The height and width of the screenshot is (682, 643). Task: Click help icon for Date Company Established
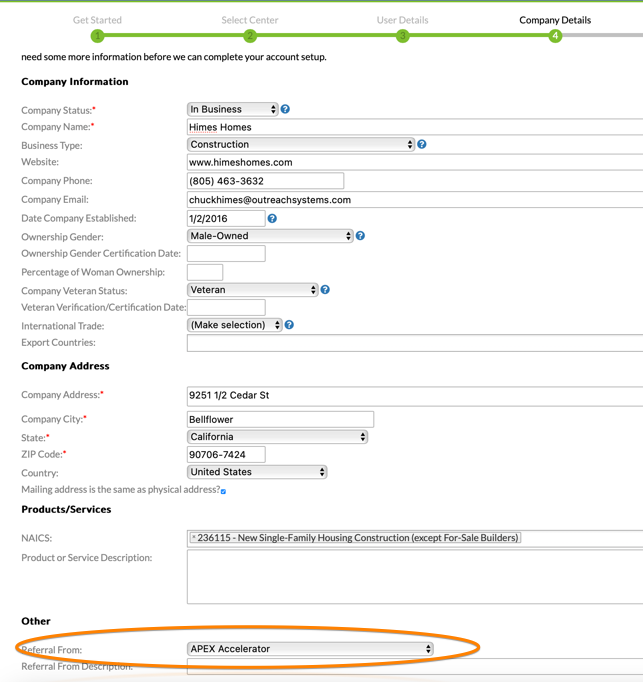coord(272,218)
